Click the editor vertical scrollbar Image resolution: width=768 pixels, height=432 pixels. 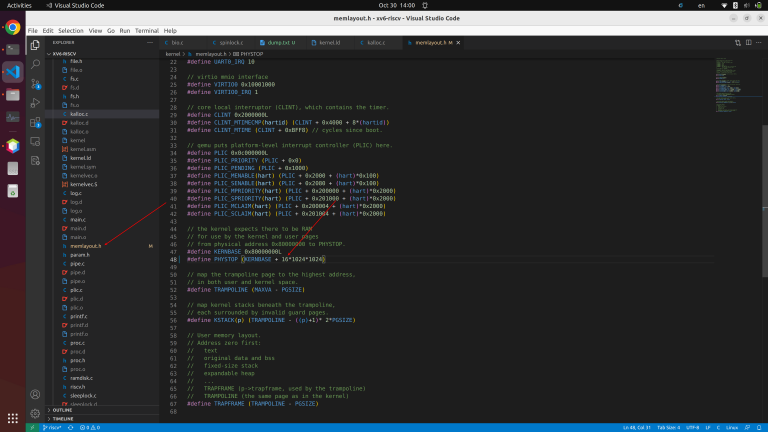[x=765, y=201]
